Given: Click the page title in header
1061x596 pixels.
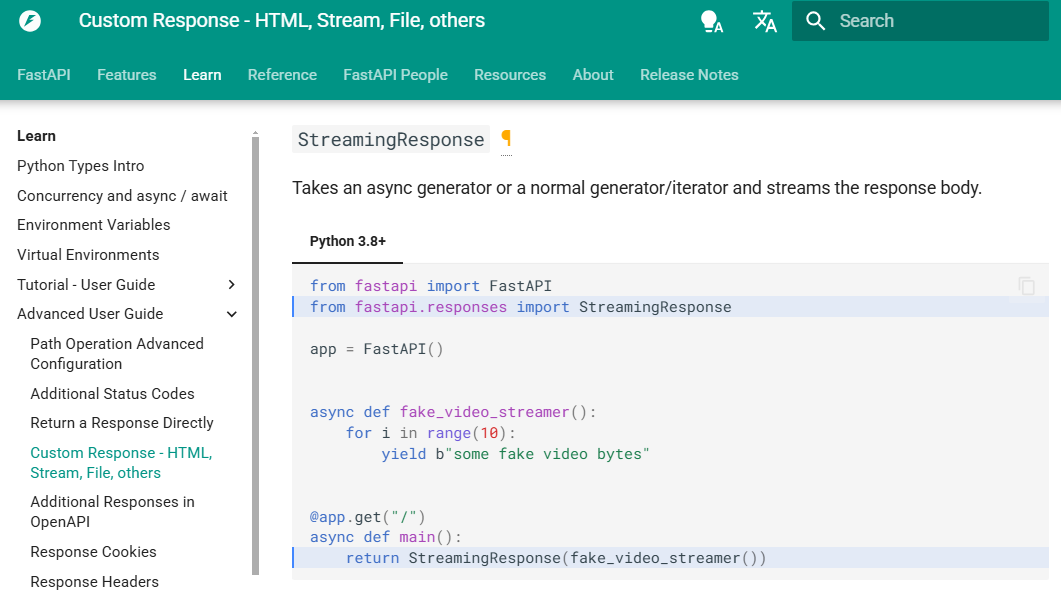Looking at the screenshot, I should [281, 21].
